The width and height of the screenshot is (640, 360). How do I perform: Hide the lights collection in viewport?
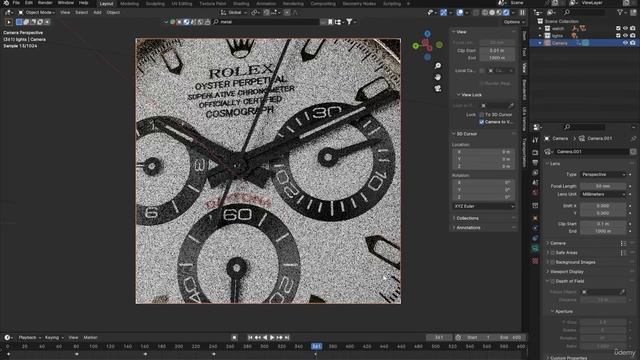625,36
